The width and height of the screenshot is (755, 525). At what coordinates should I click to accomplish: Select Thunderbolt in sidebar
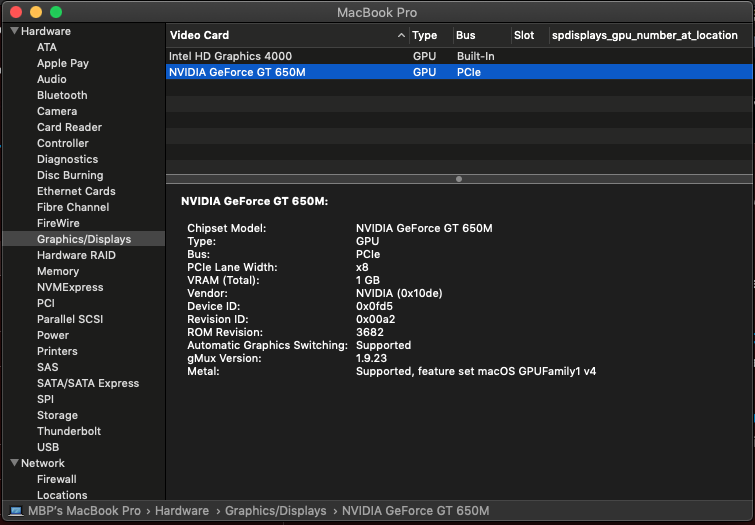69,431
